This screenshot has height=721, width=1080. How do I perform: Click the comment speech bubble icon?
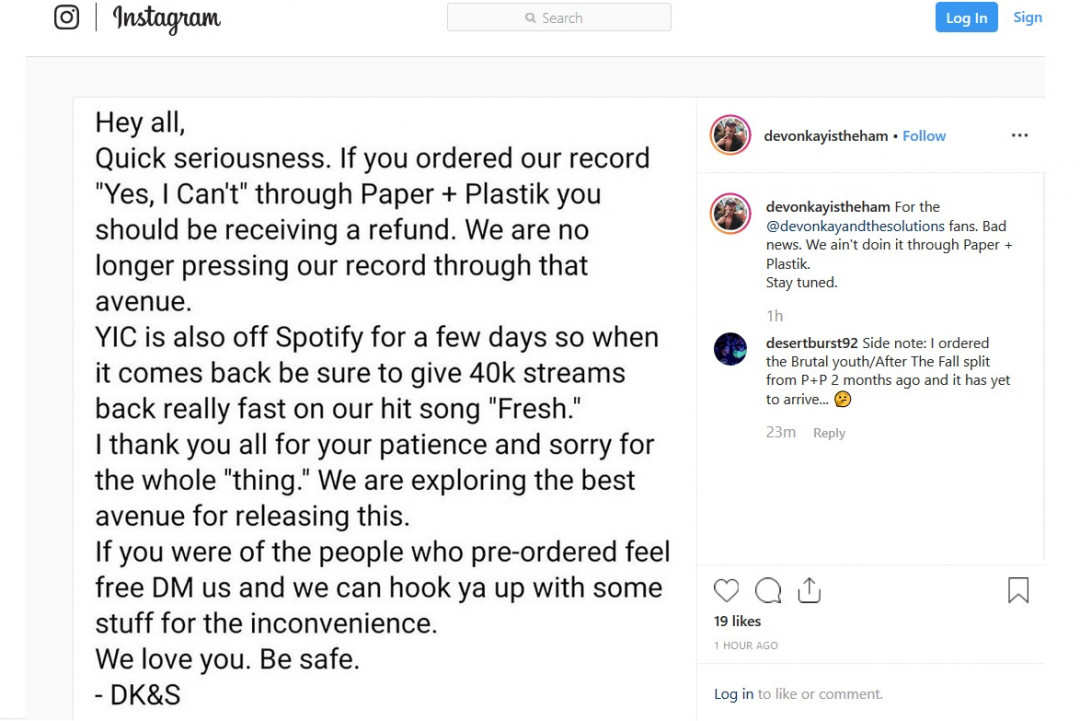click(768, 590)
